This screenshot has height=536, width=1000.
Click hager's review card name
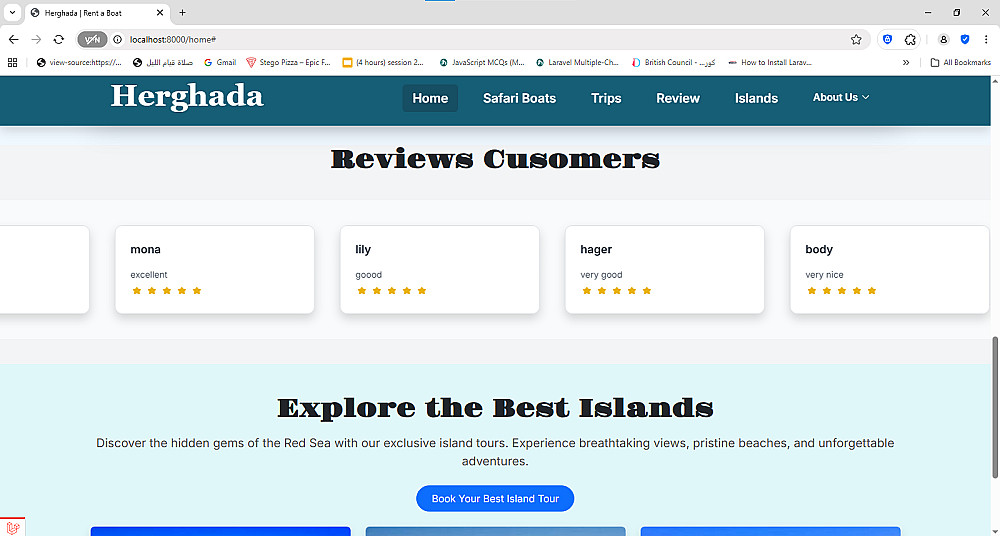point(596,249)
